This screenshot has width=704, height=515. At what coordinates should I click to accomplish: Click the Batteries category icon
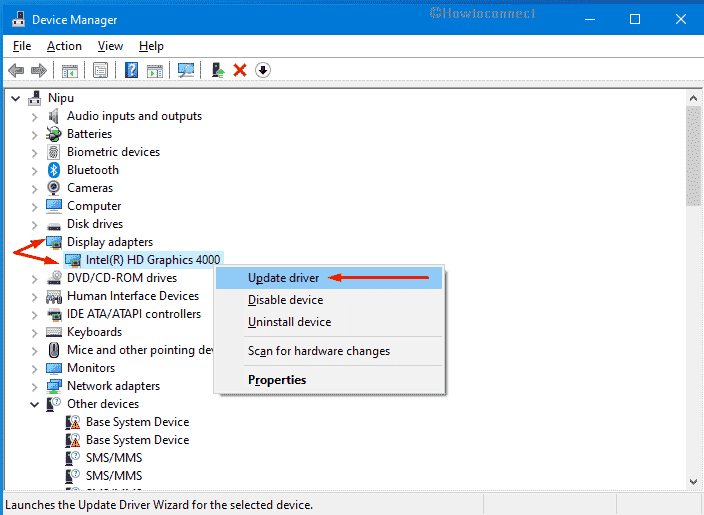54,134
